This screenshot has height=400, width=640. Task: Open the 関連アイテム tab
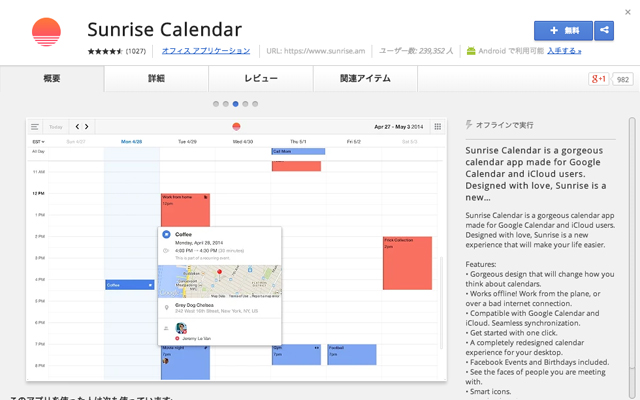365,78
